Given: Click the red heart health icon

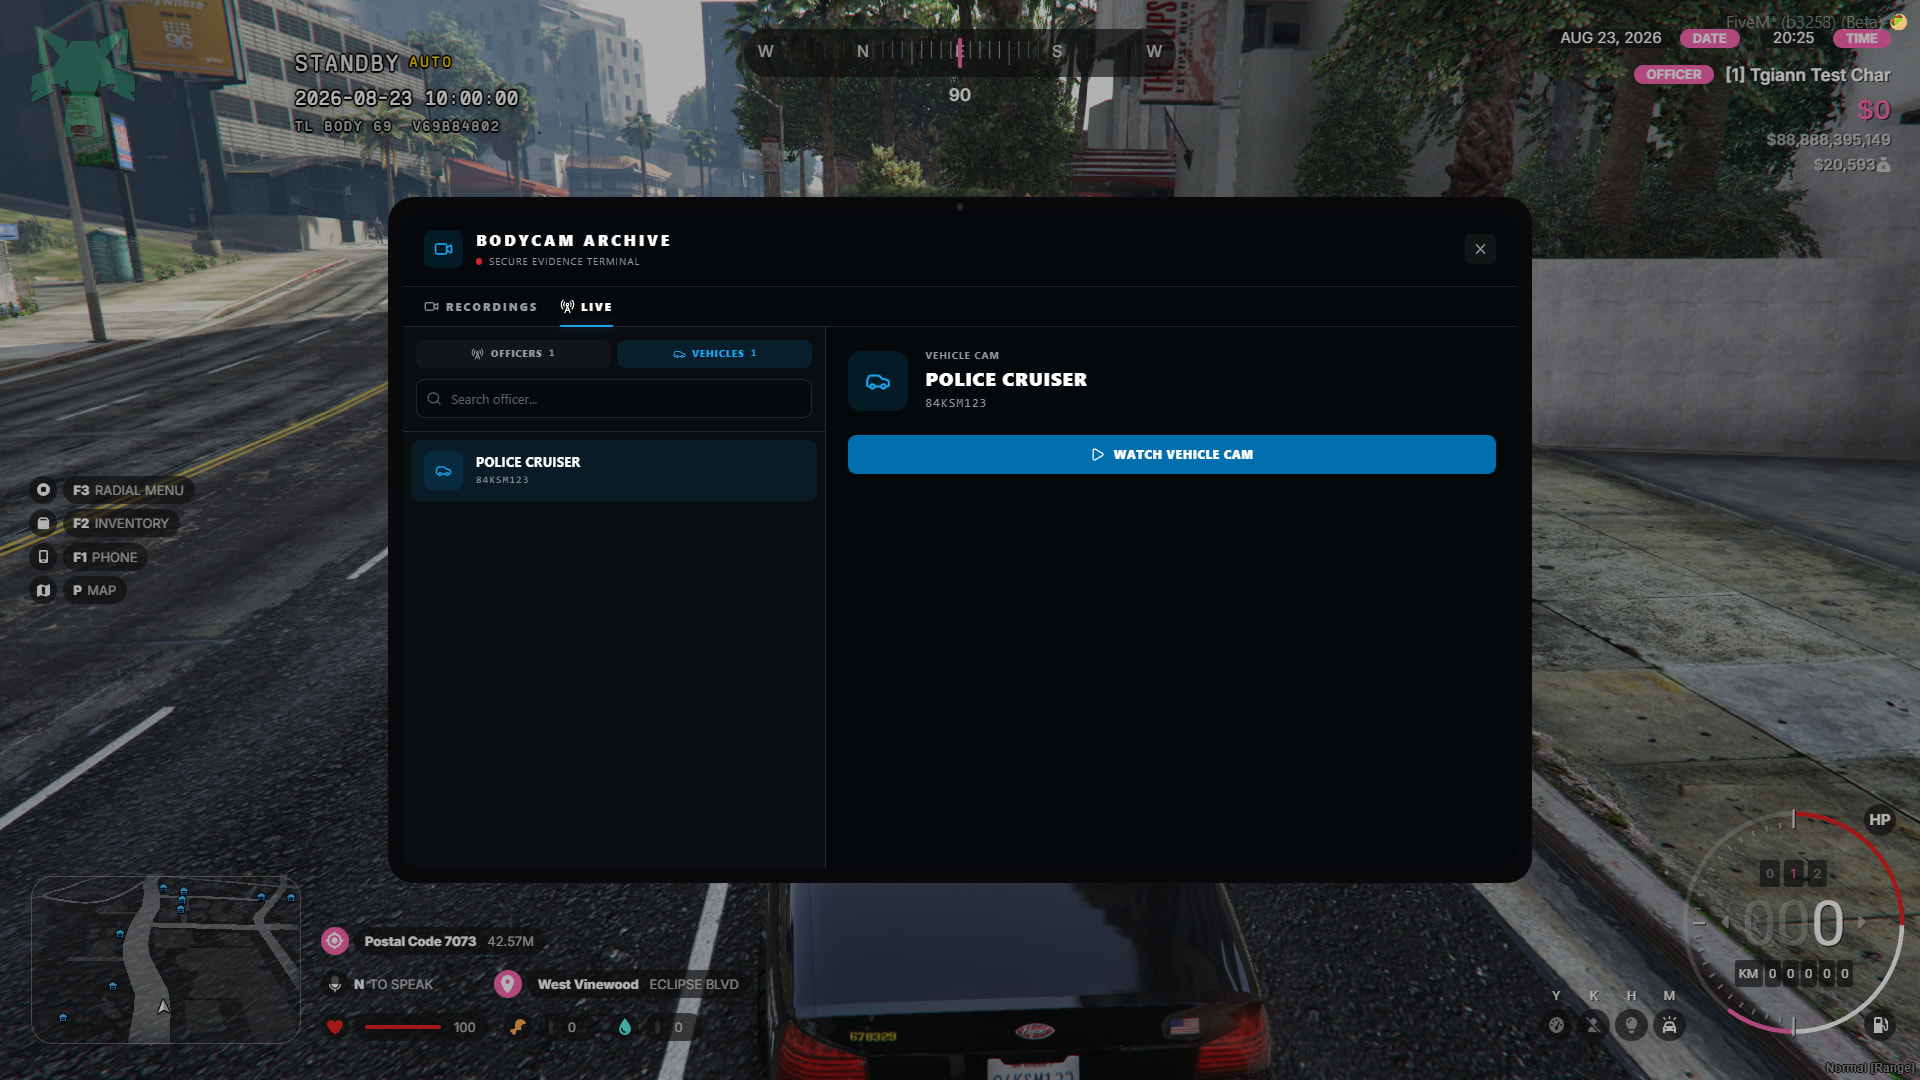Looking at the screenshot, I should coord(335,1027).
